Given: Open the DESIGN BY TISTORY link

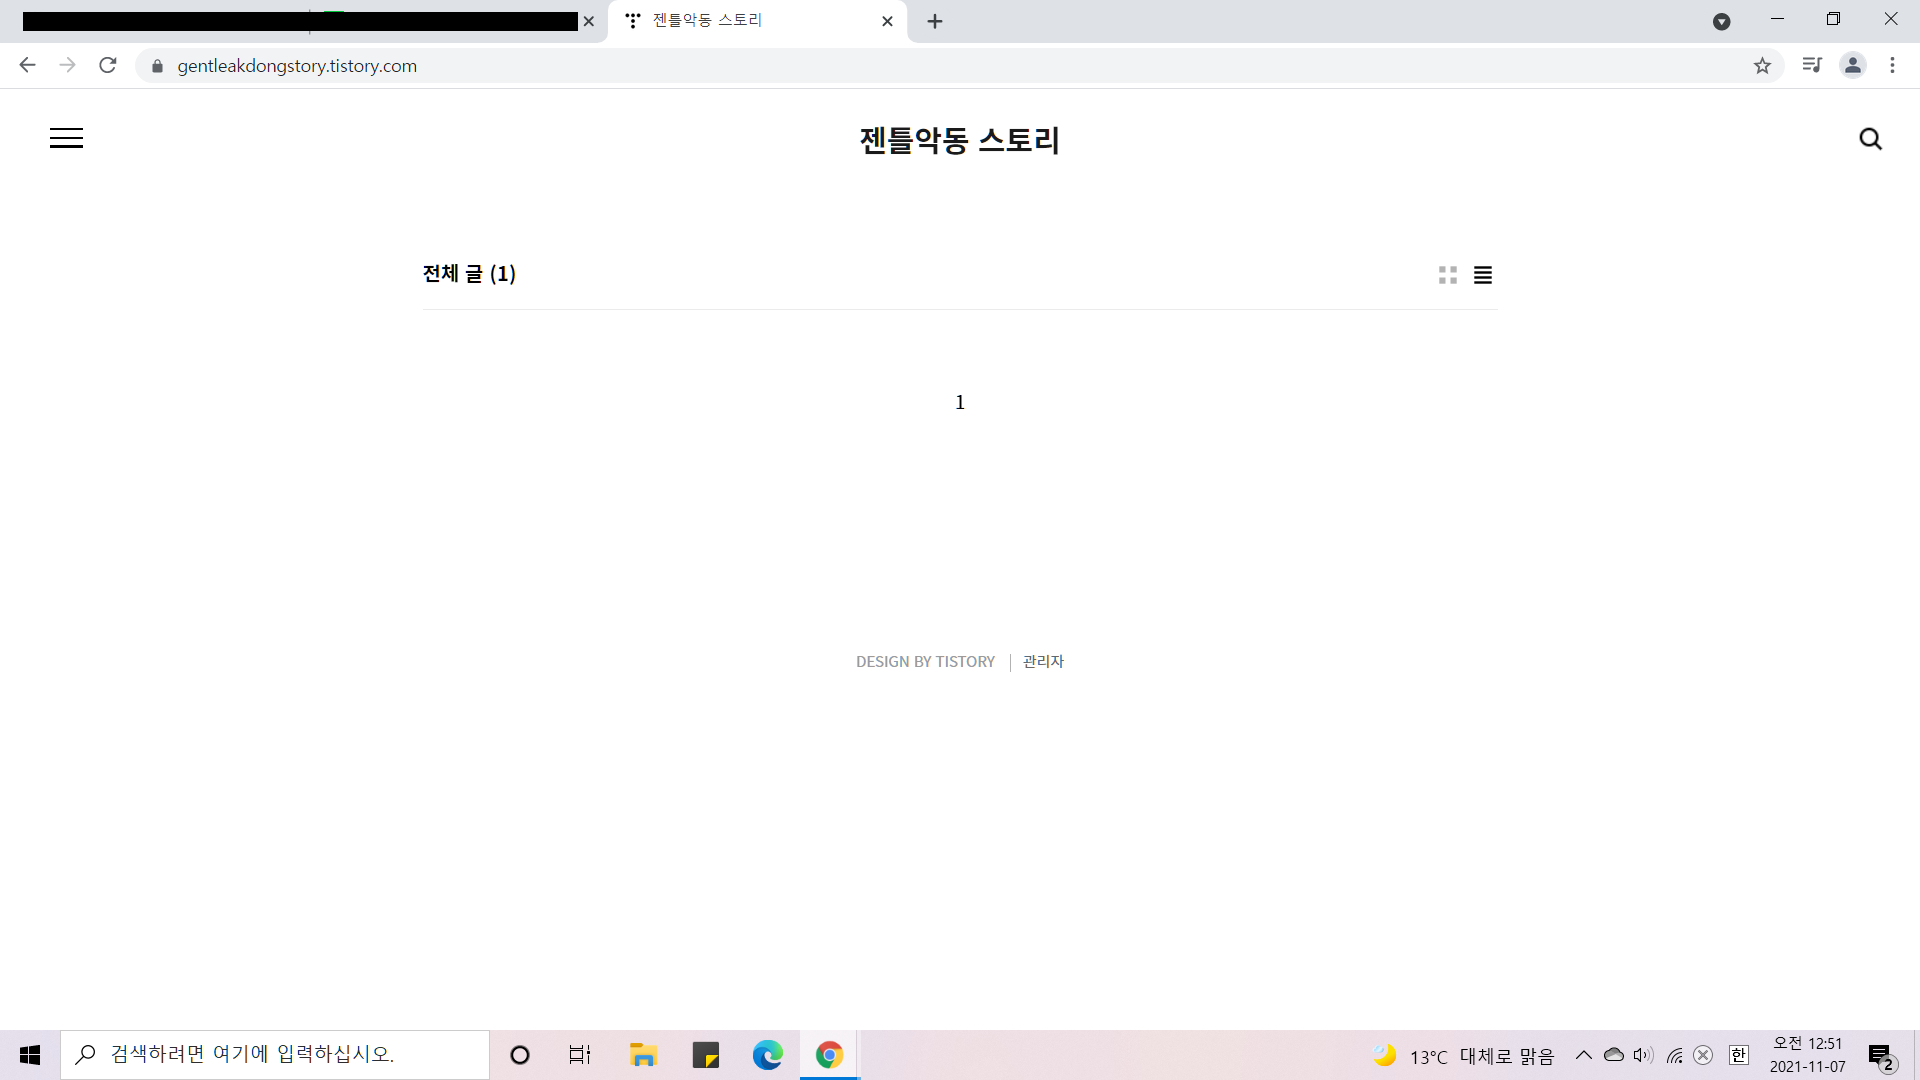Looking at the screenshot, I should point(925,662).
